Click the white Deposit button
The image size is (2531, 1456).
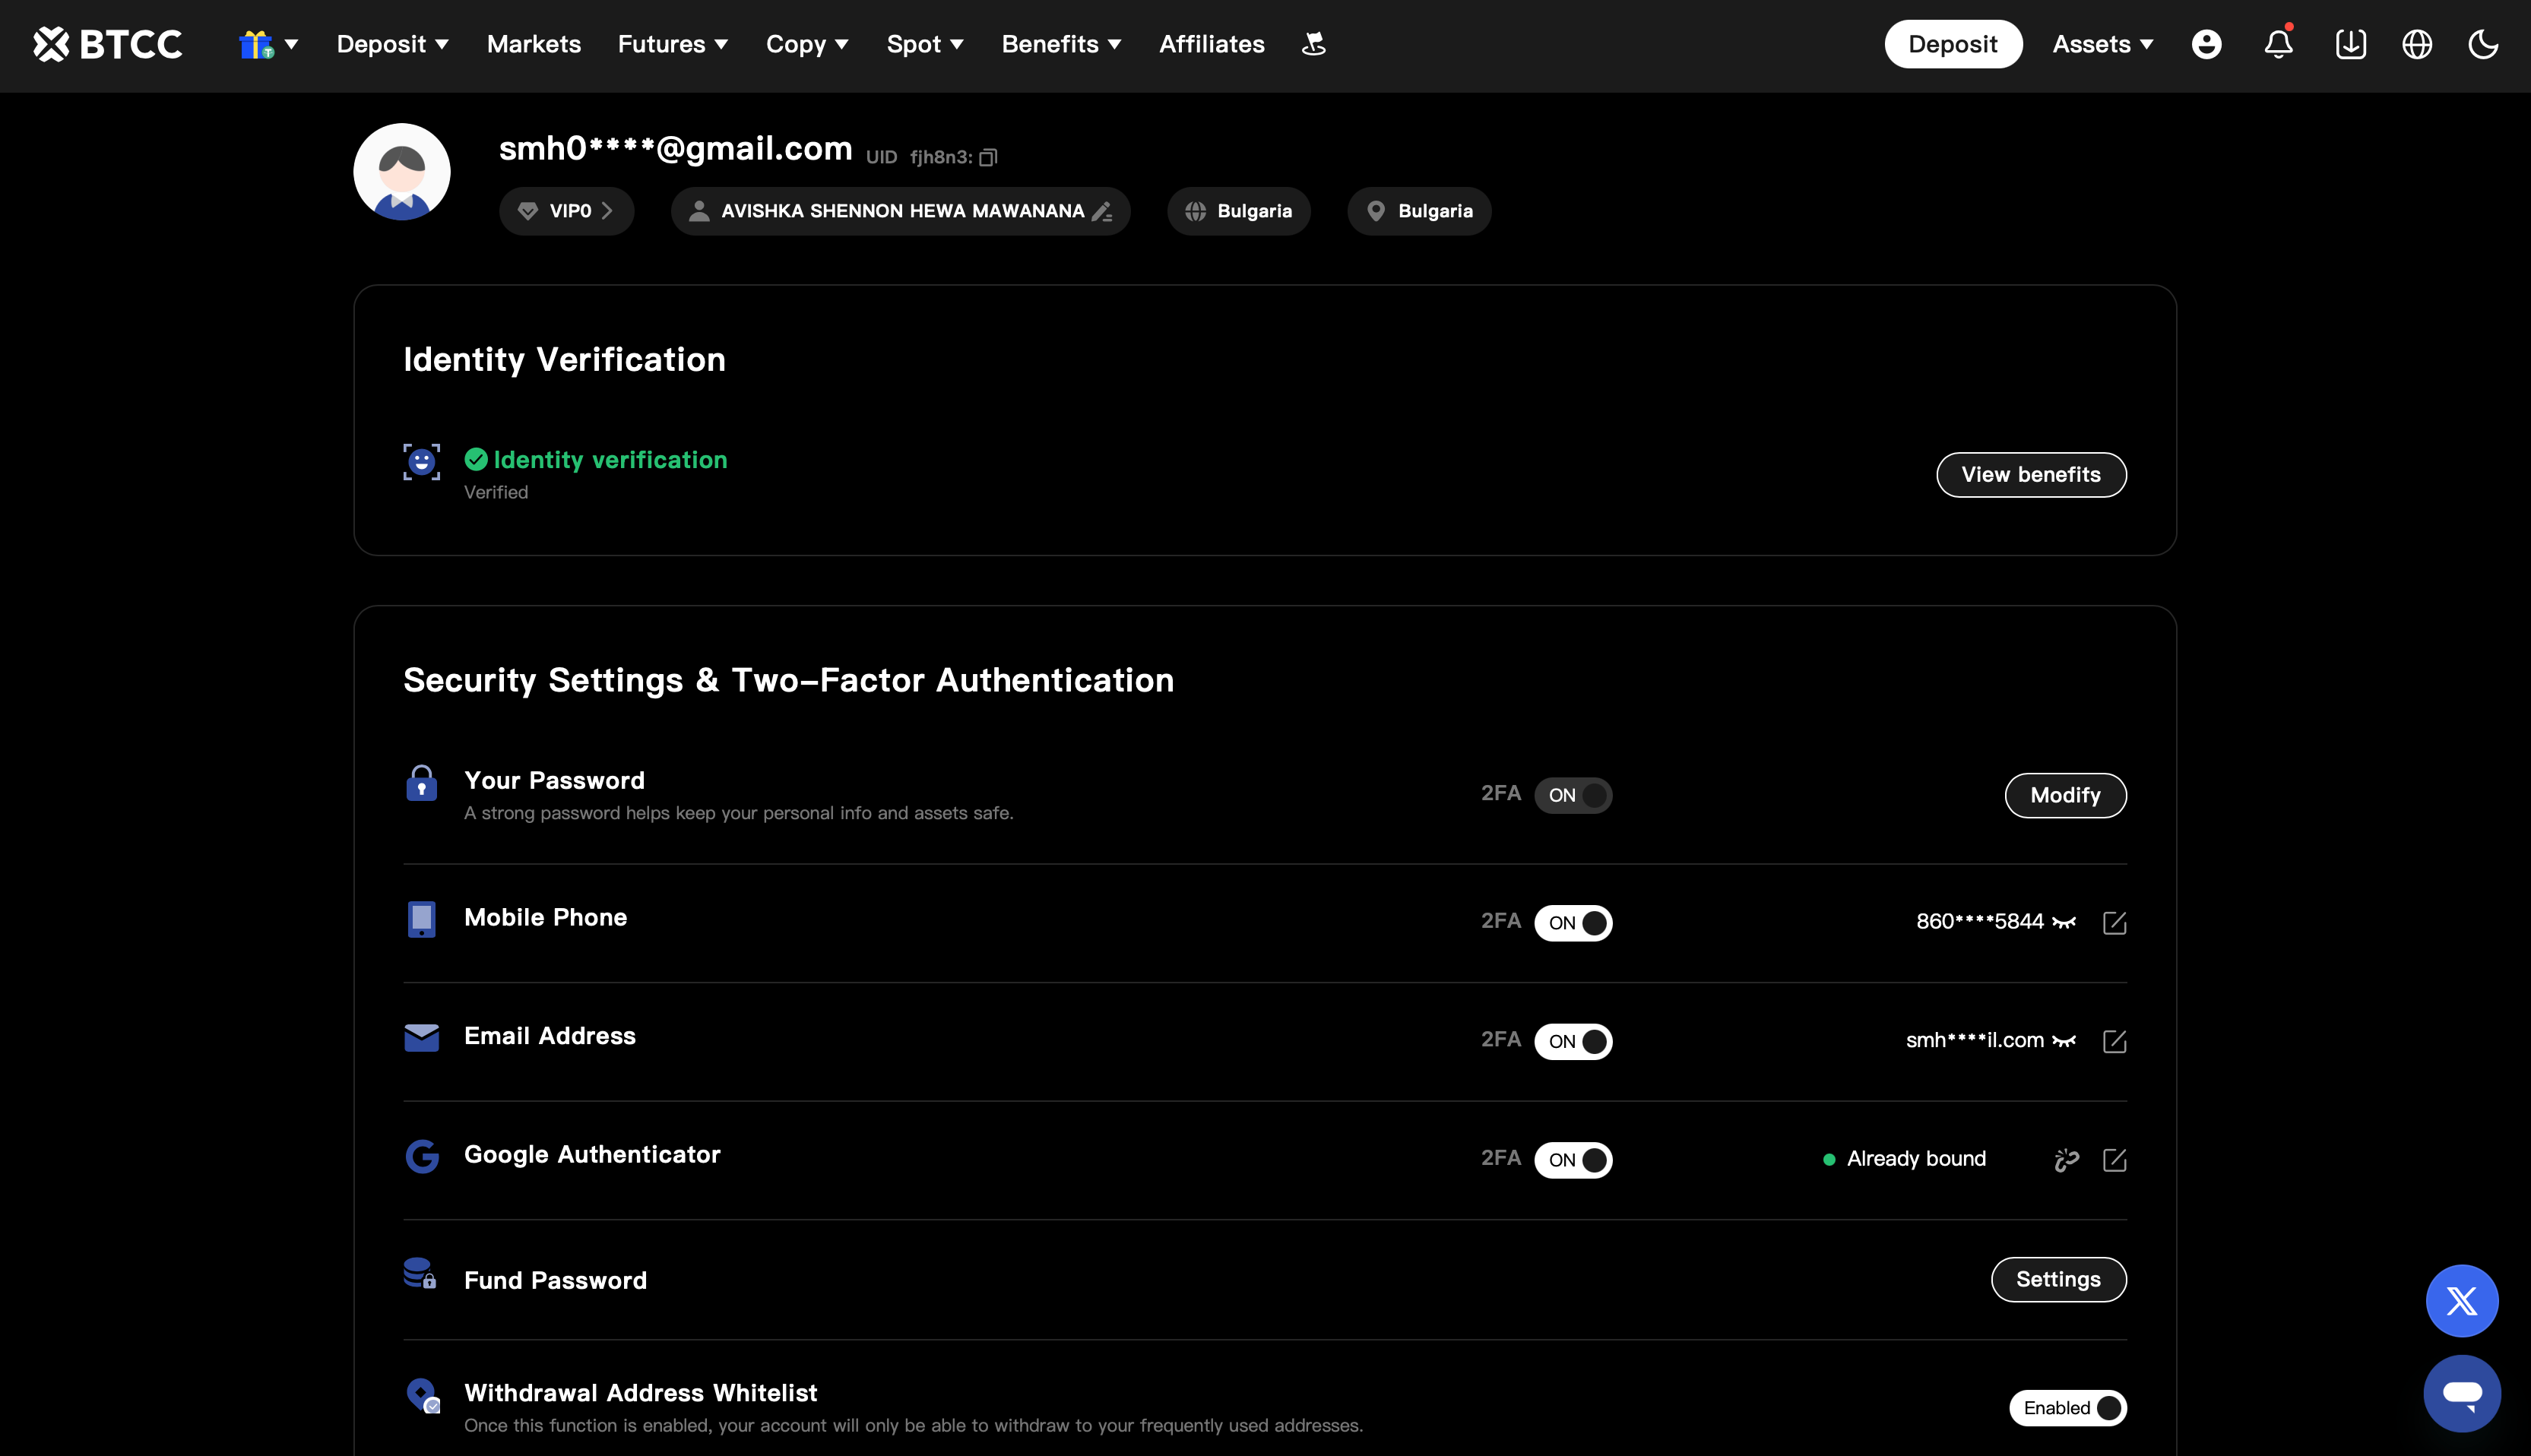[x=1953, y=44]
